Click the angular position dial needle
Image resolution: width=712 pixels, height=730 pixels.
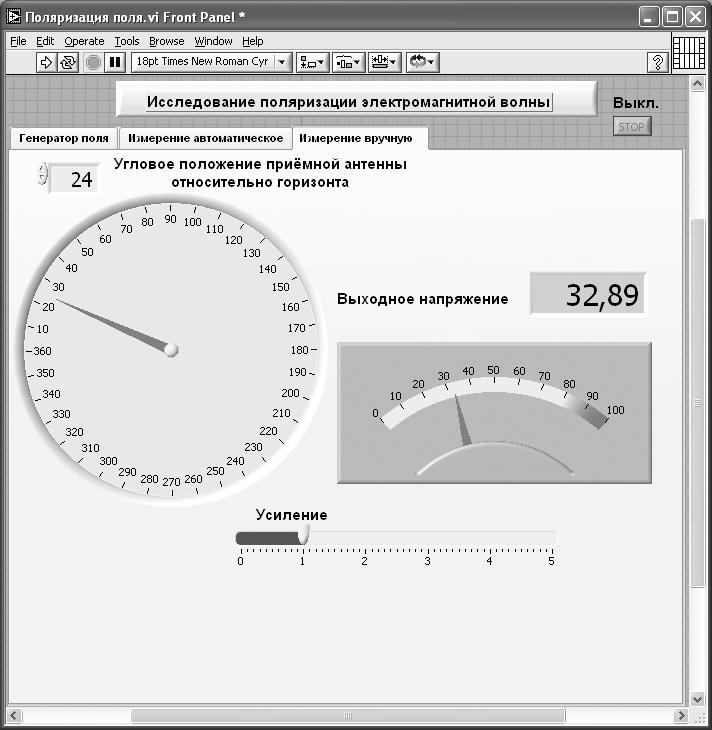[x=114, y=325]
